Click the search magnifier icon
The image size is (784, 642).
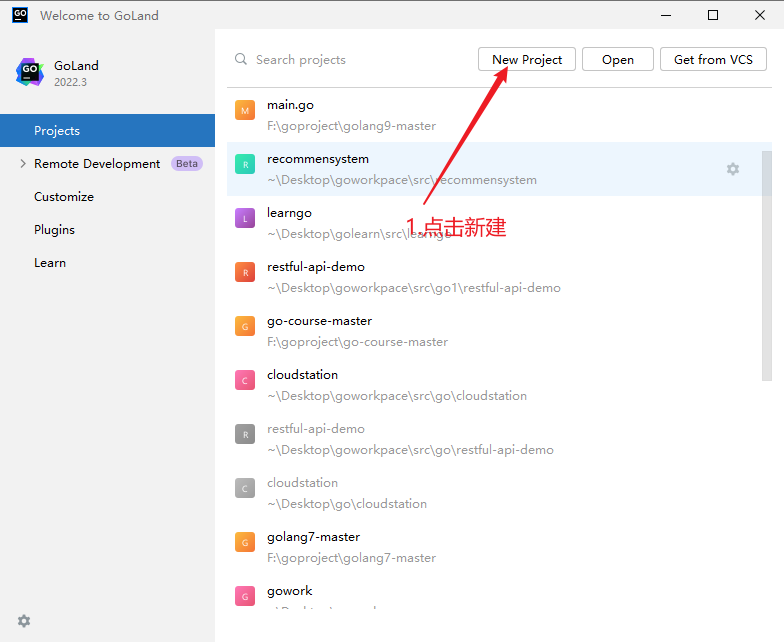coord(241,59)
